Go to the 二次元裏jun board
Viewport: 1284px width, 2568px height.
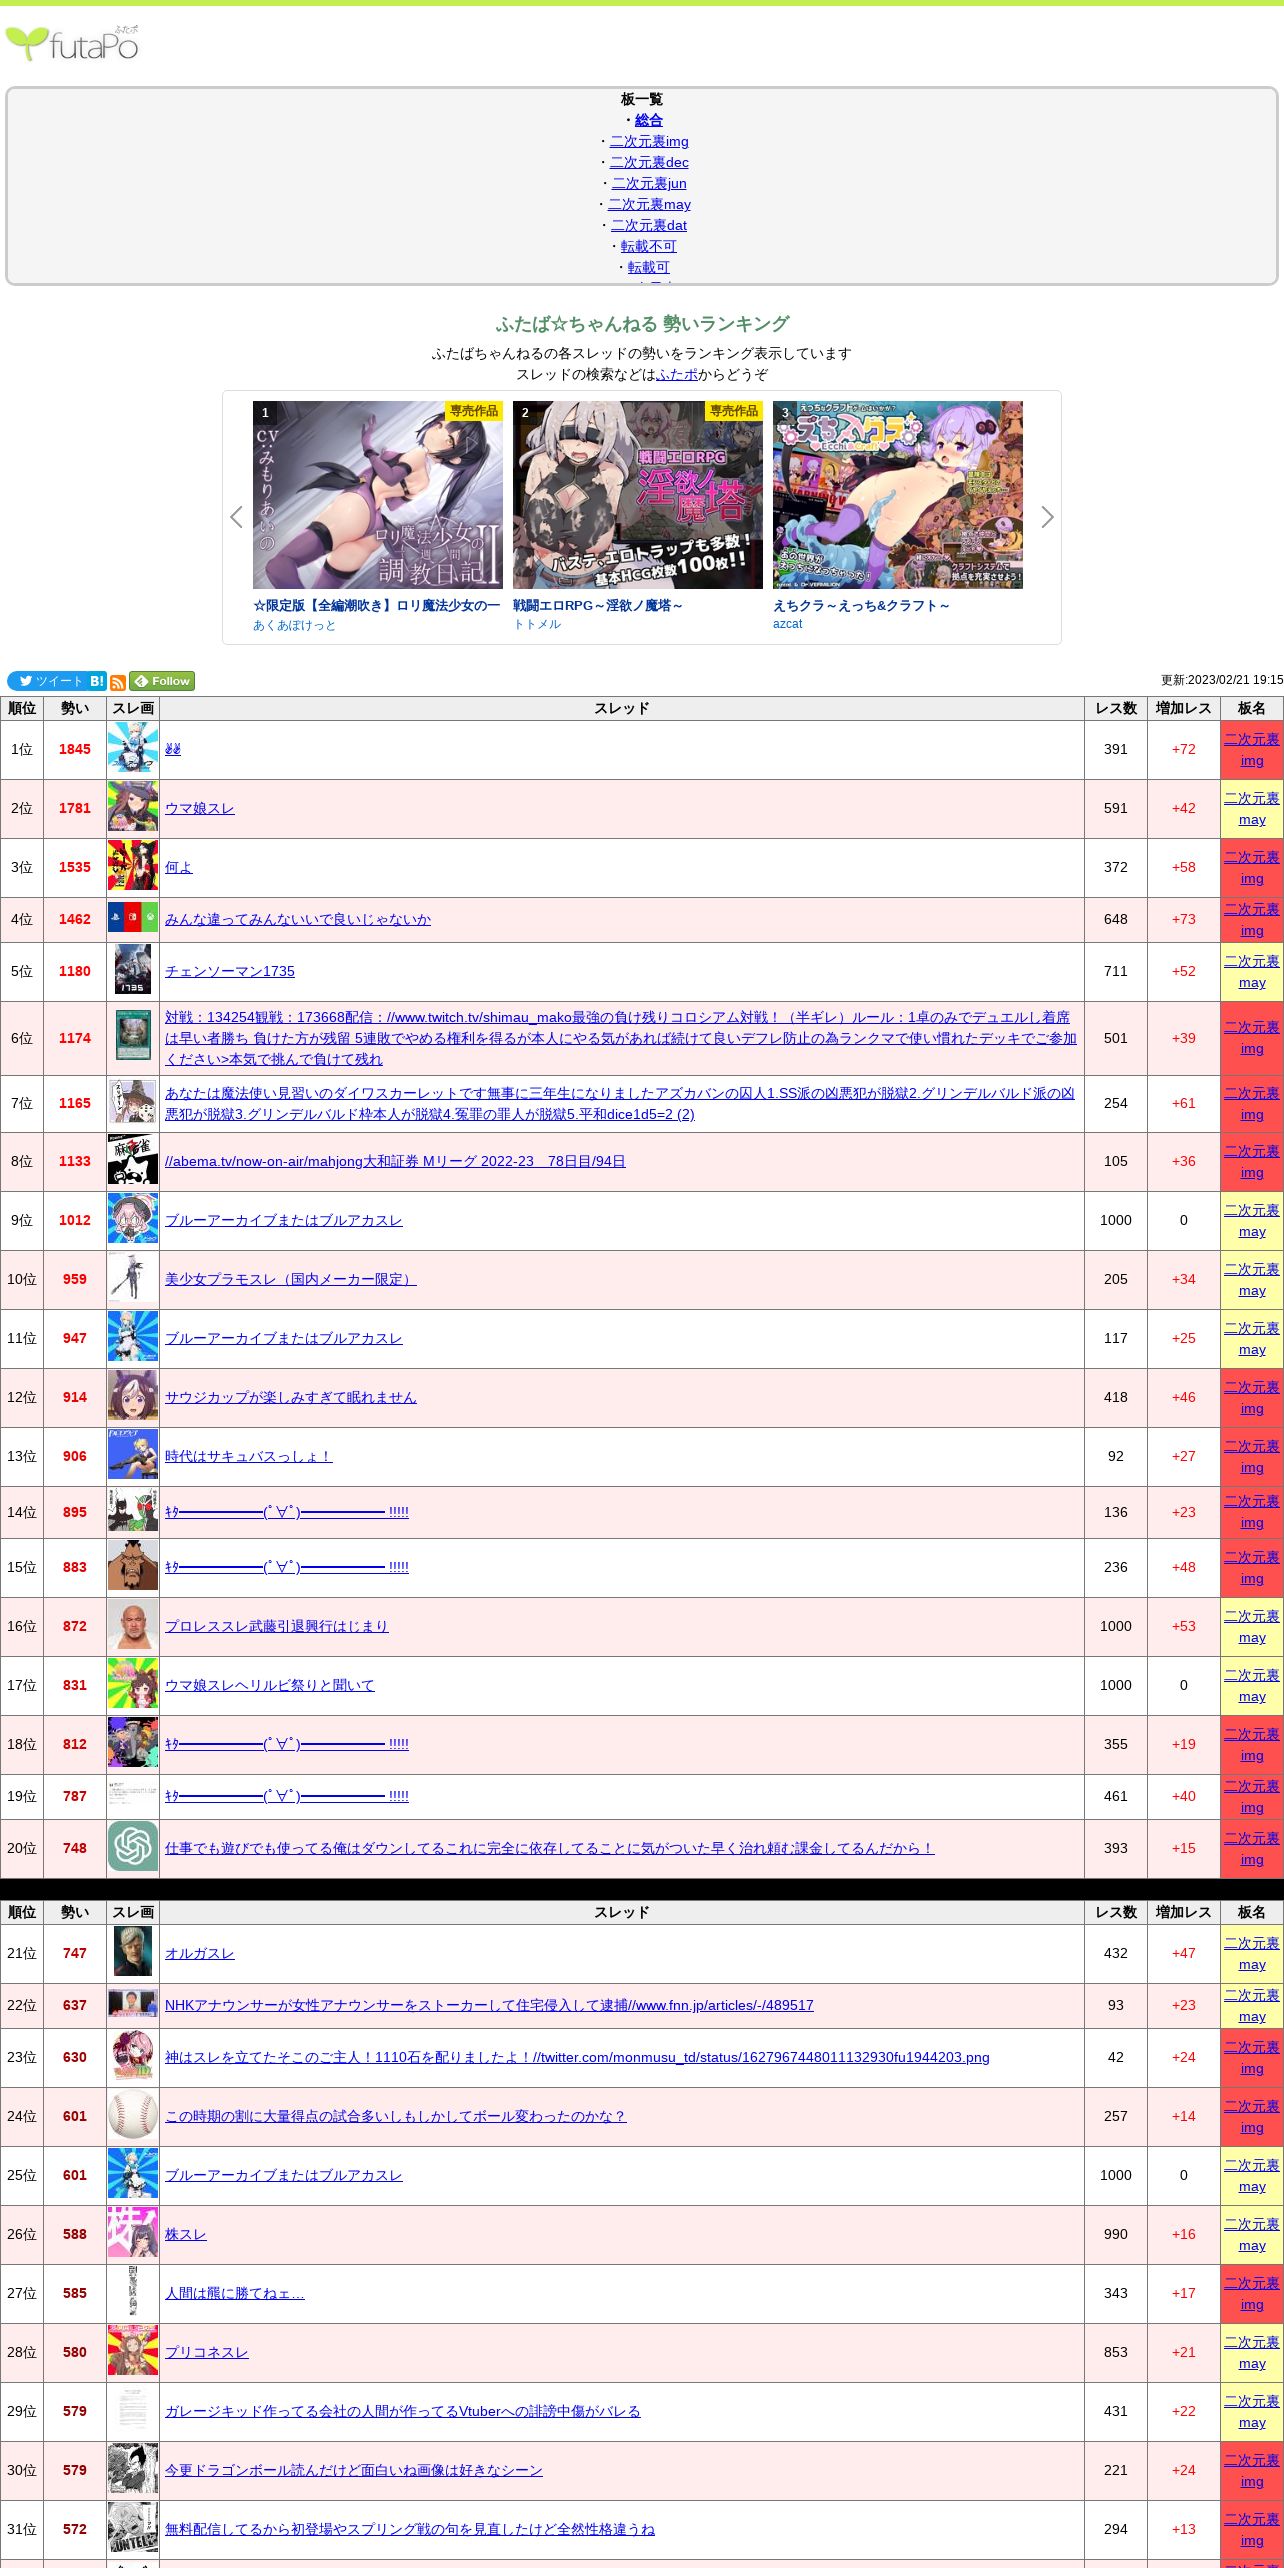[x=649, y=183]
